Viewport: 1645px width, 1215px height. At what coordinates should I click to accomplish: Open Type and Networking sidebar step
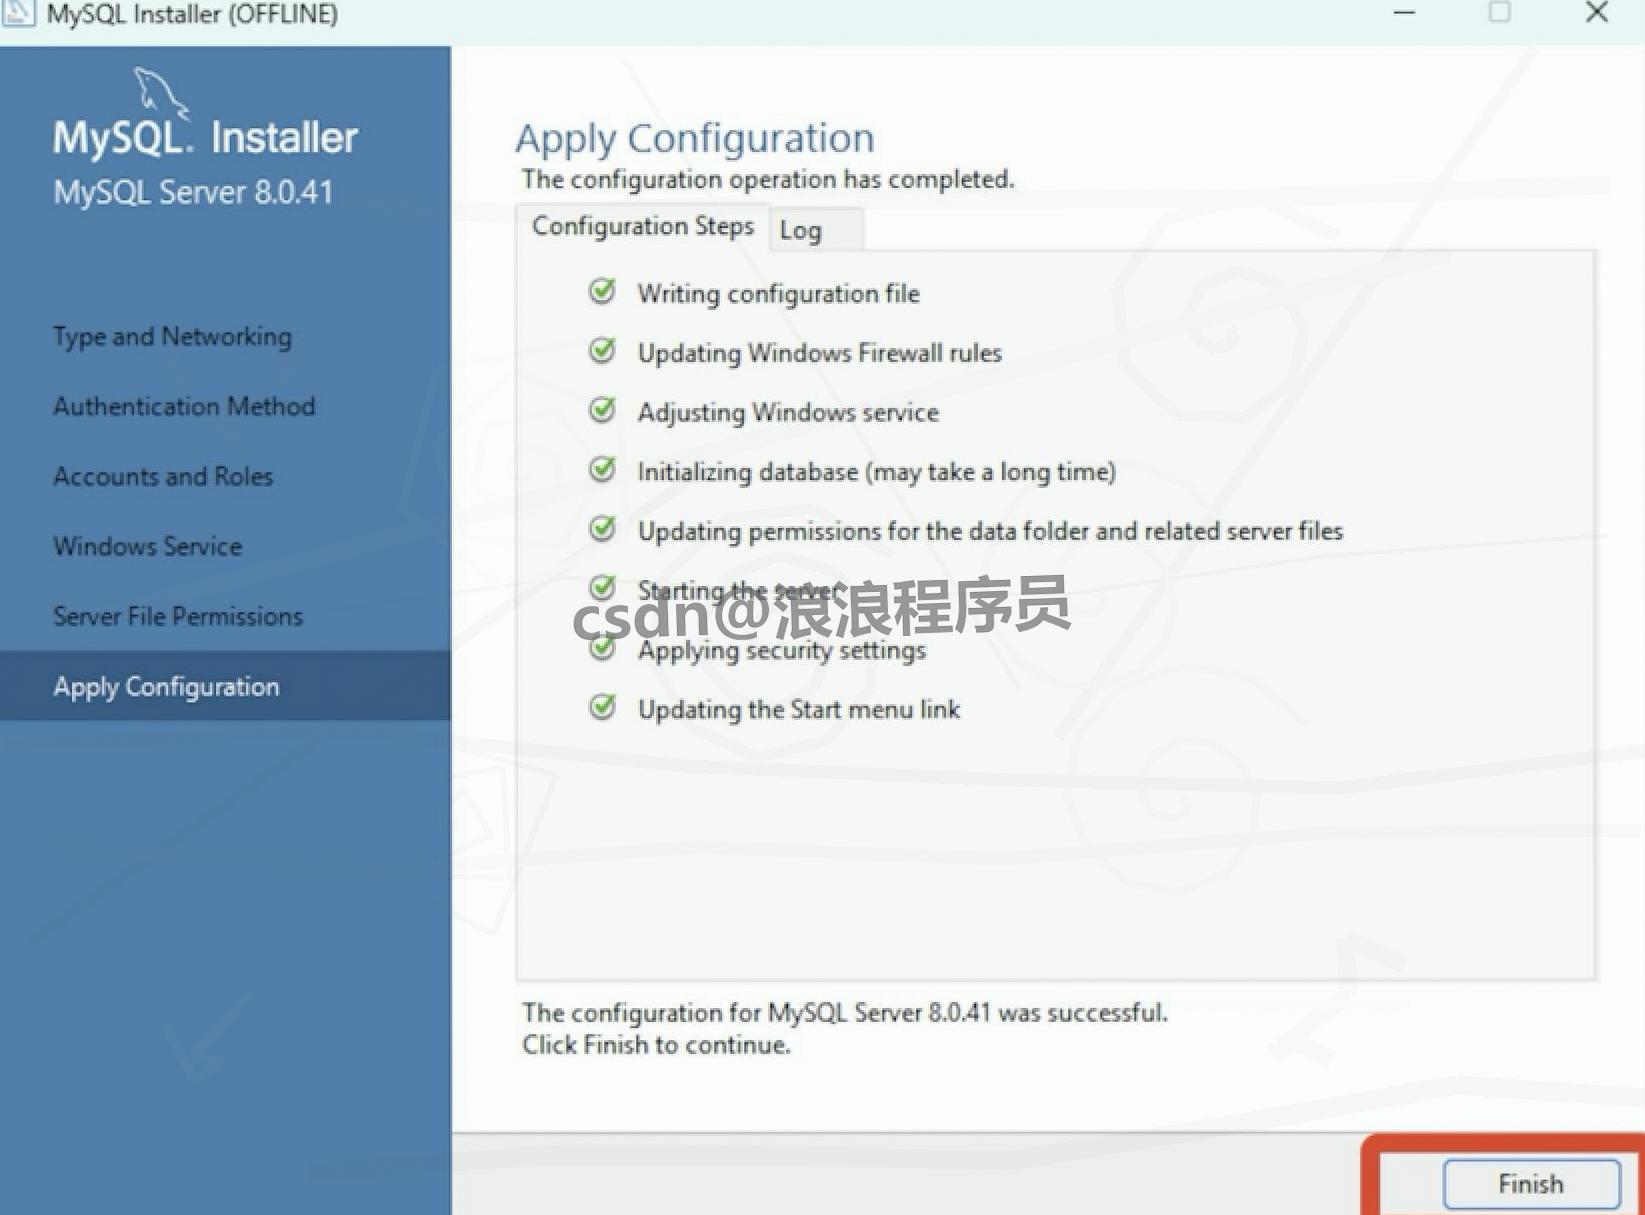[172, 337]
